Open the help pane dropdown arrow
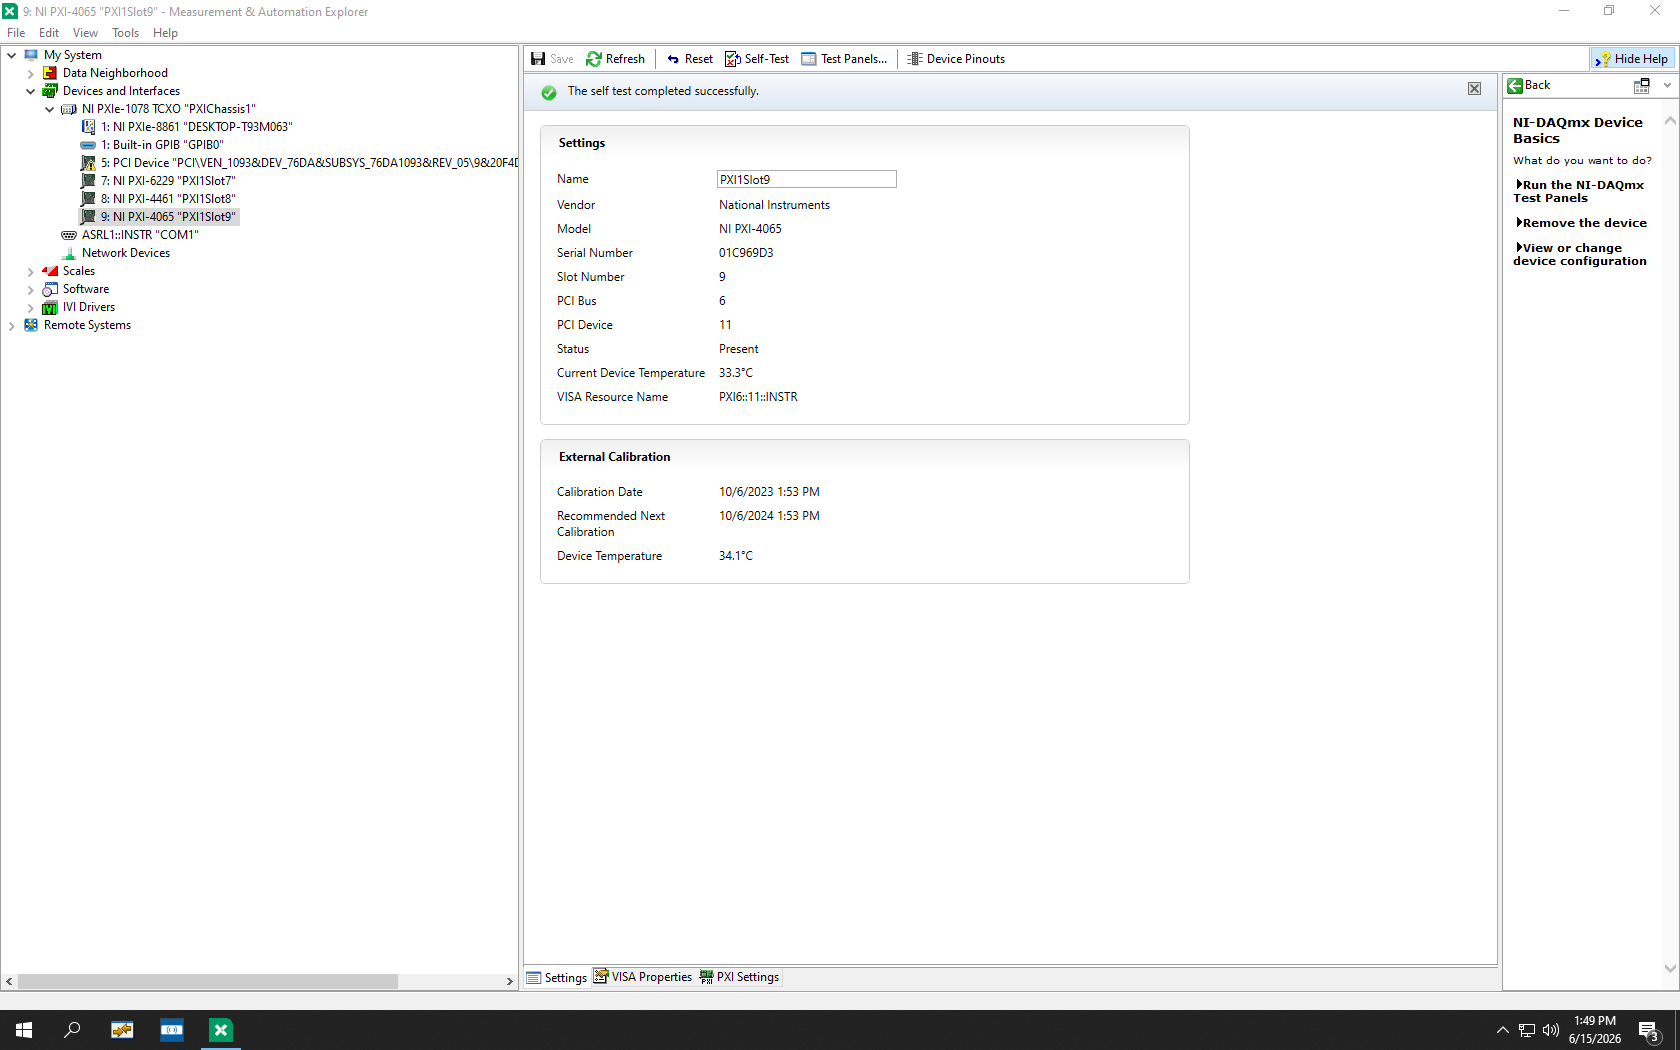This screenshot has height=1050, width=1680. click(x=1667, y=86)
